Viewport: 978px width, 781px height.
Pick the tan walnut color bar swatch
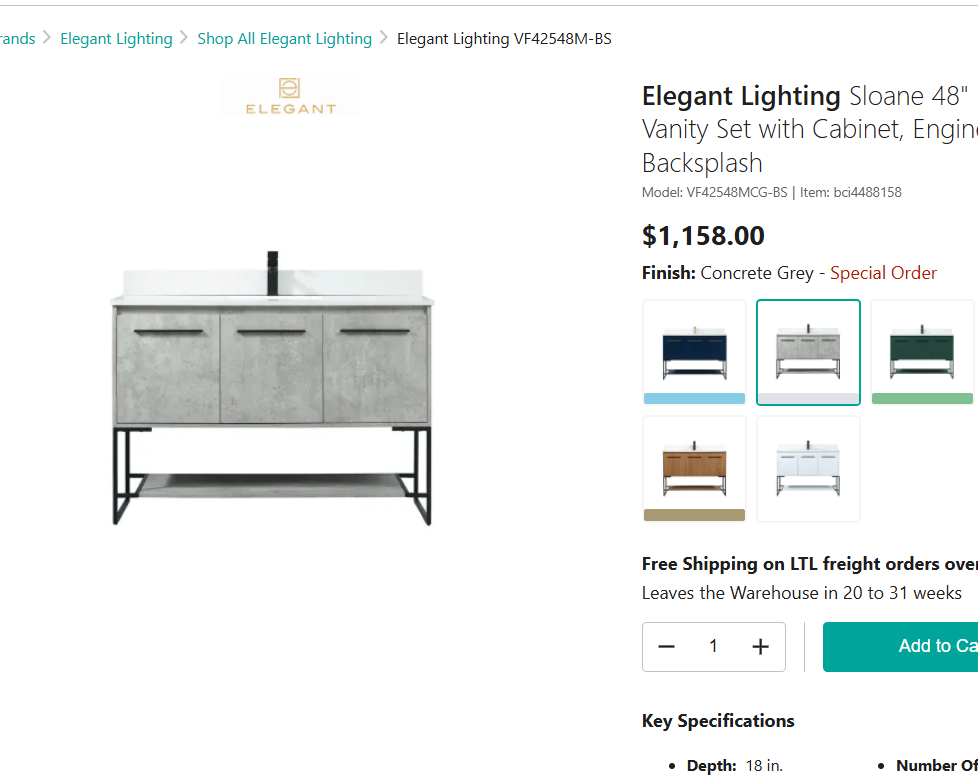pos(694,515)
